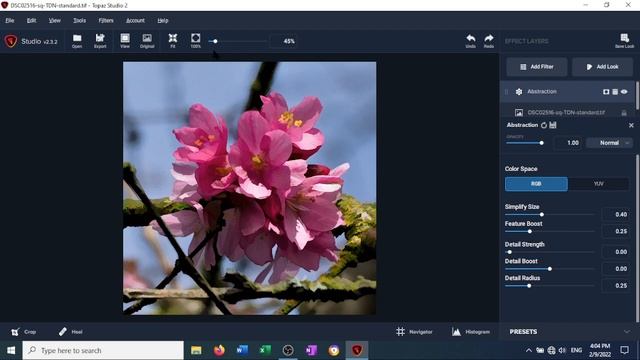Select the DSC02516 base image layer
The height and width of the screenshot is (360, 640).
[x=567, y=112]
